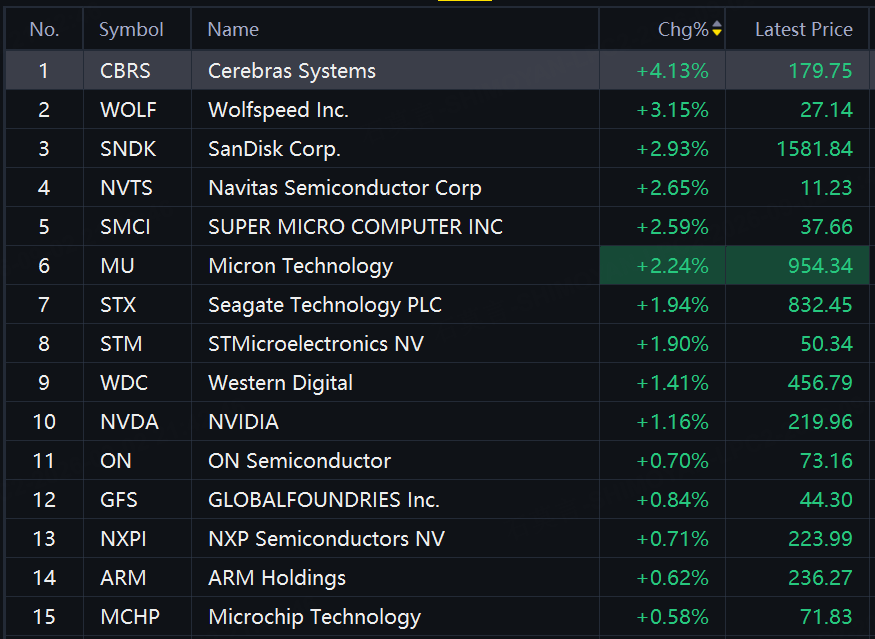Open SUPER MICRO COMPUTER INC row
875x639 pixels.
[x=438, y=227]
